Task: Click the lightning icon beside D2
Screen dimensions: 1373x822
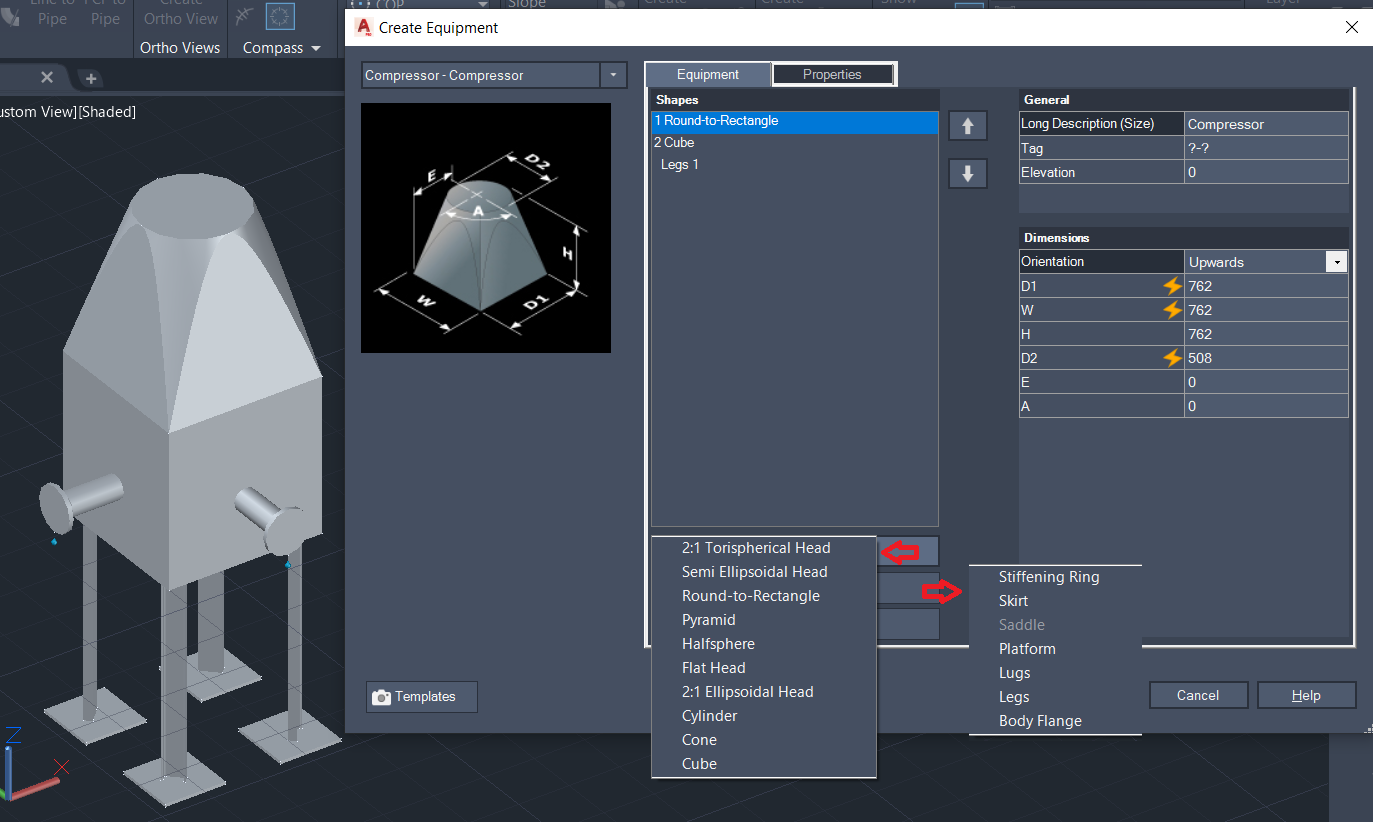Action: (x=1172, y=358)
